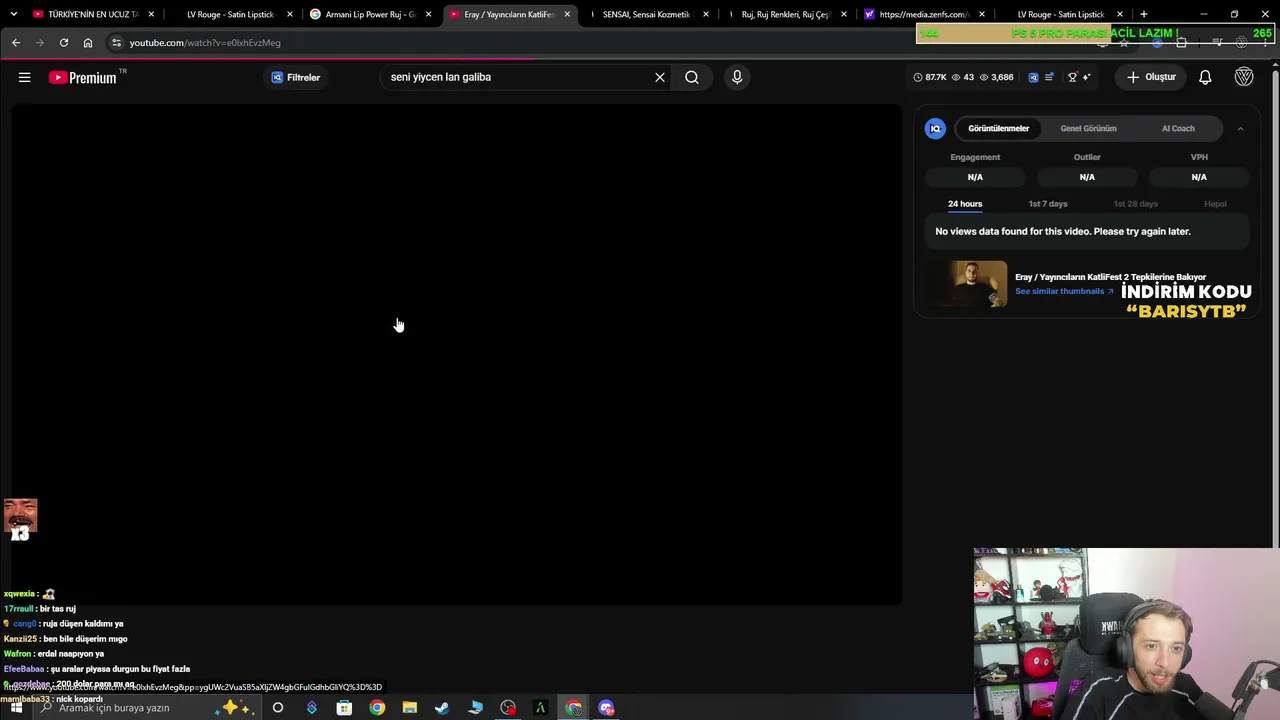Switch to the Armani Lip Power Ruj tab
1280x720 pixels.
(370, 14)
